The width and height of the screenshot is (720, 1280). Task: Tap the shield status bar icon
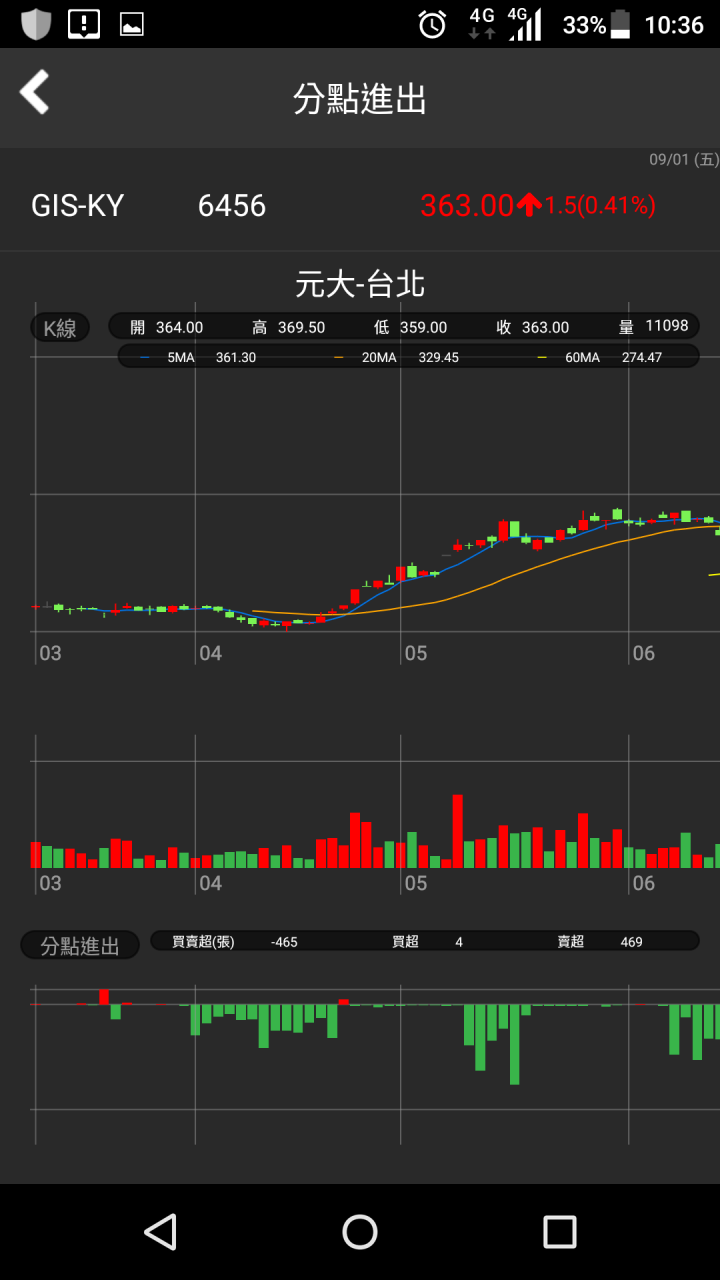pos(36,24)
